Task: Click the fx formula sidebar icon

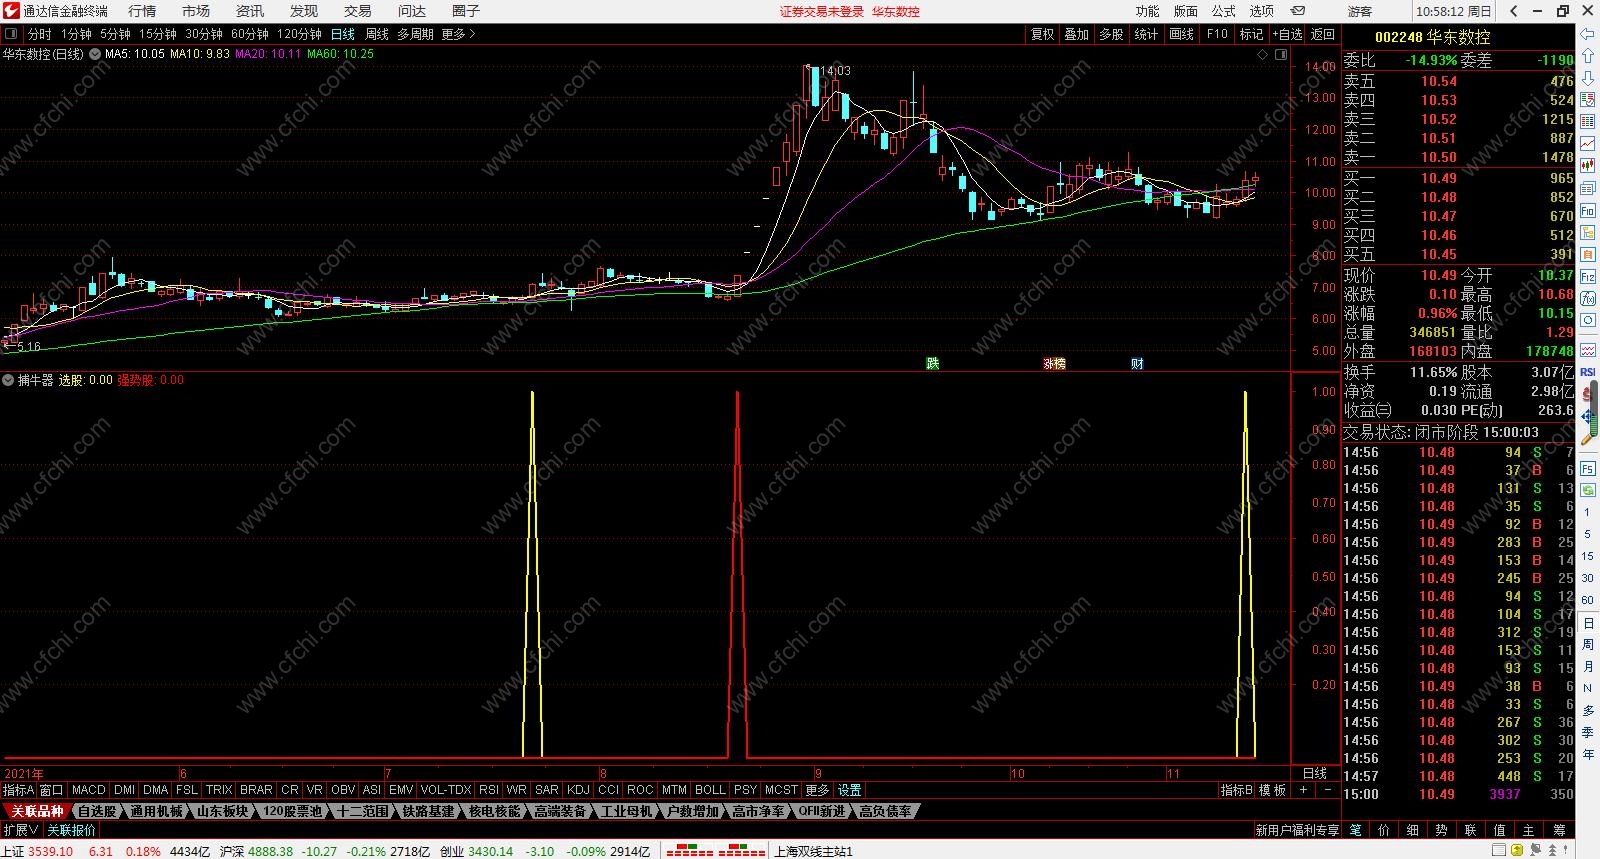Action: [x=1587, y=298]
